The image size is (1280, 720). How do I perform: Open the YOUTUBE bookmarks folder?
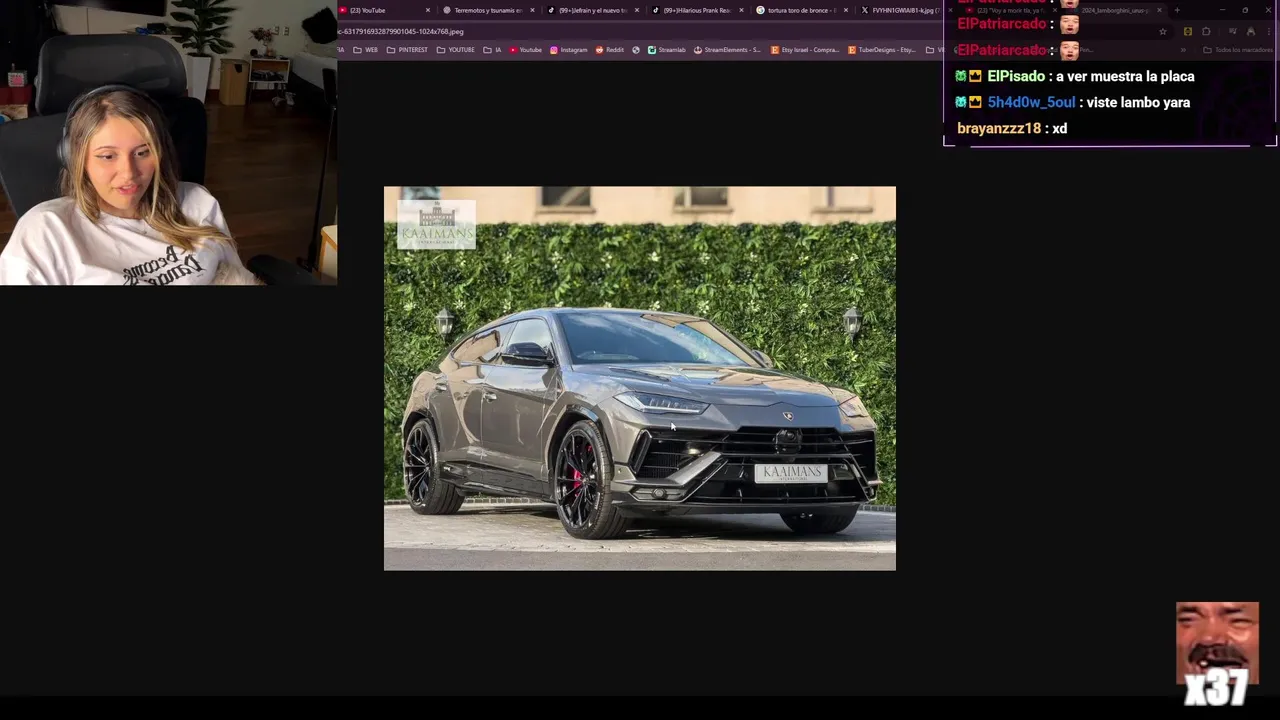point(455,50)
